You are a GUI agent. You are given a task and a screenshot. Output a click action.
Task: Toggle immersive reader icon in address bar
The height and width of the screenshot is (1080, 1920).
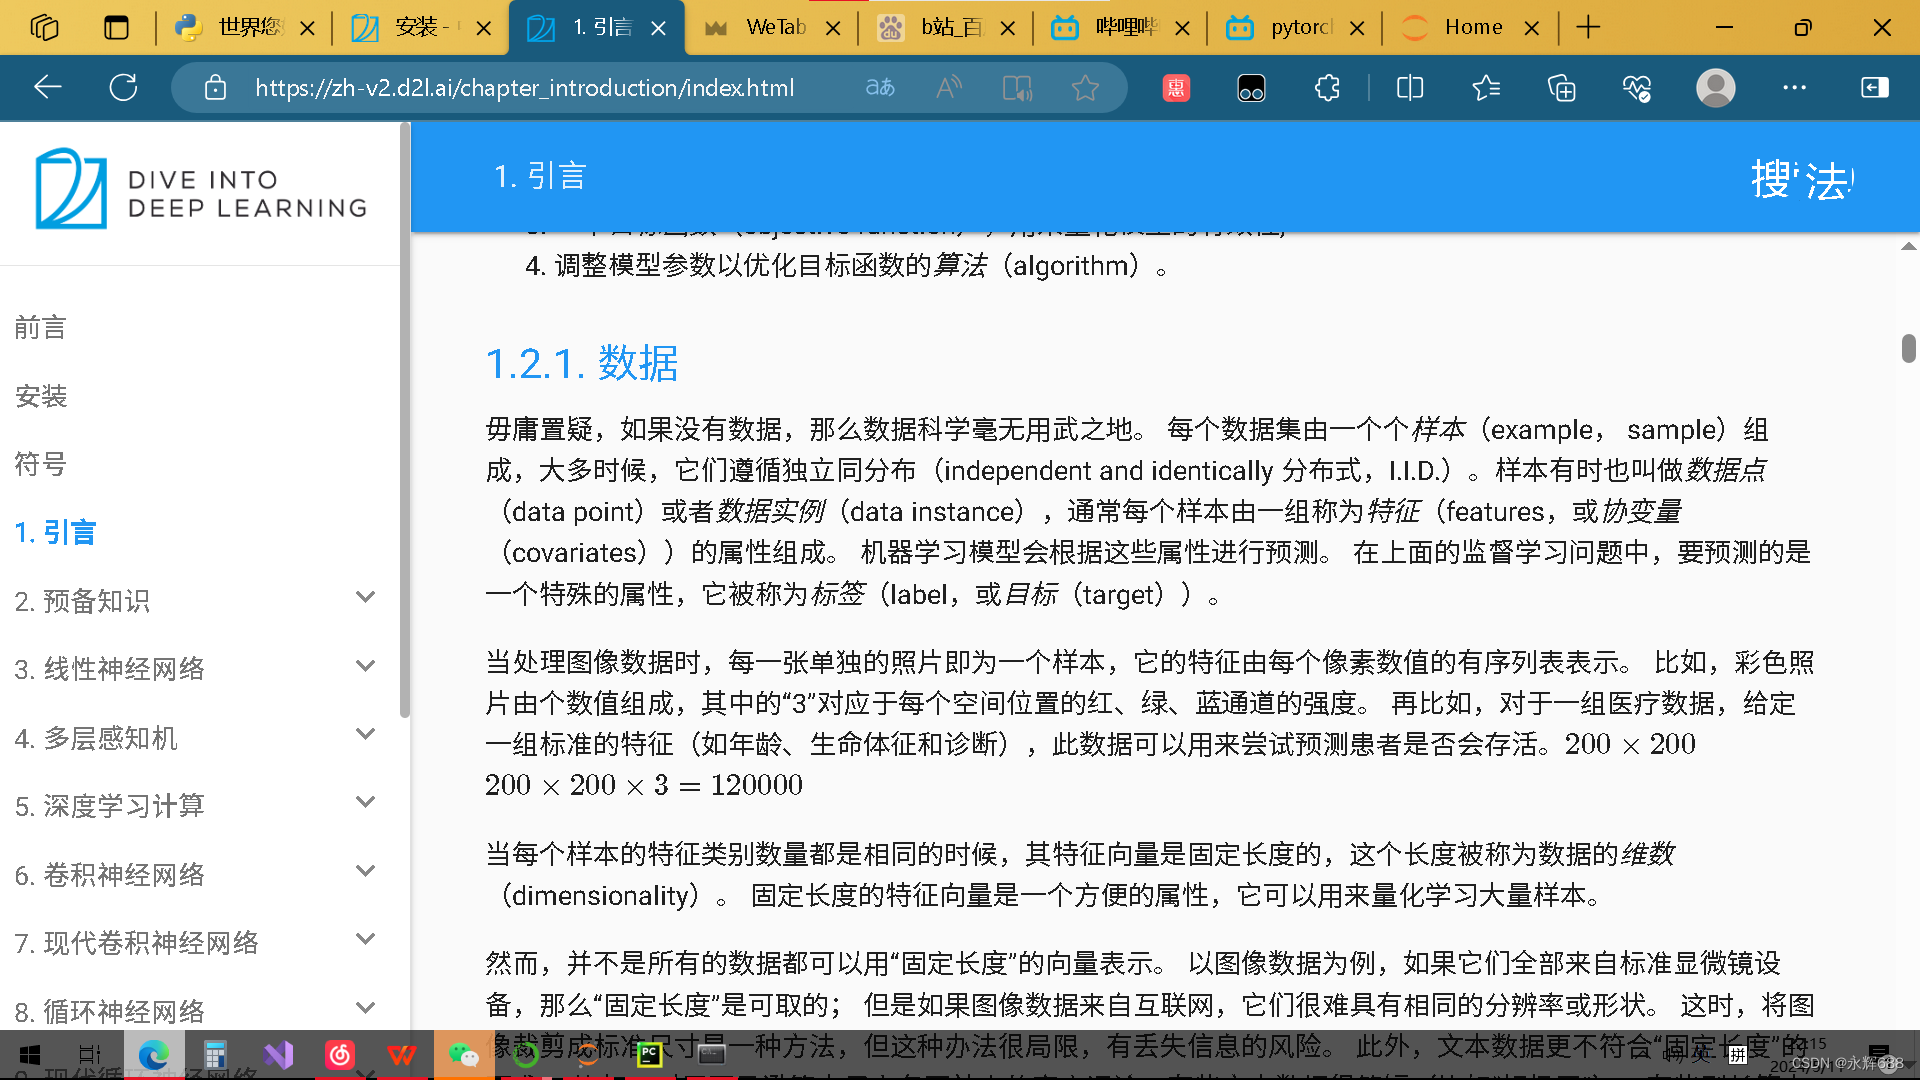tap(1017, 88)
